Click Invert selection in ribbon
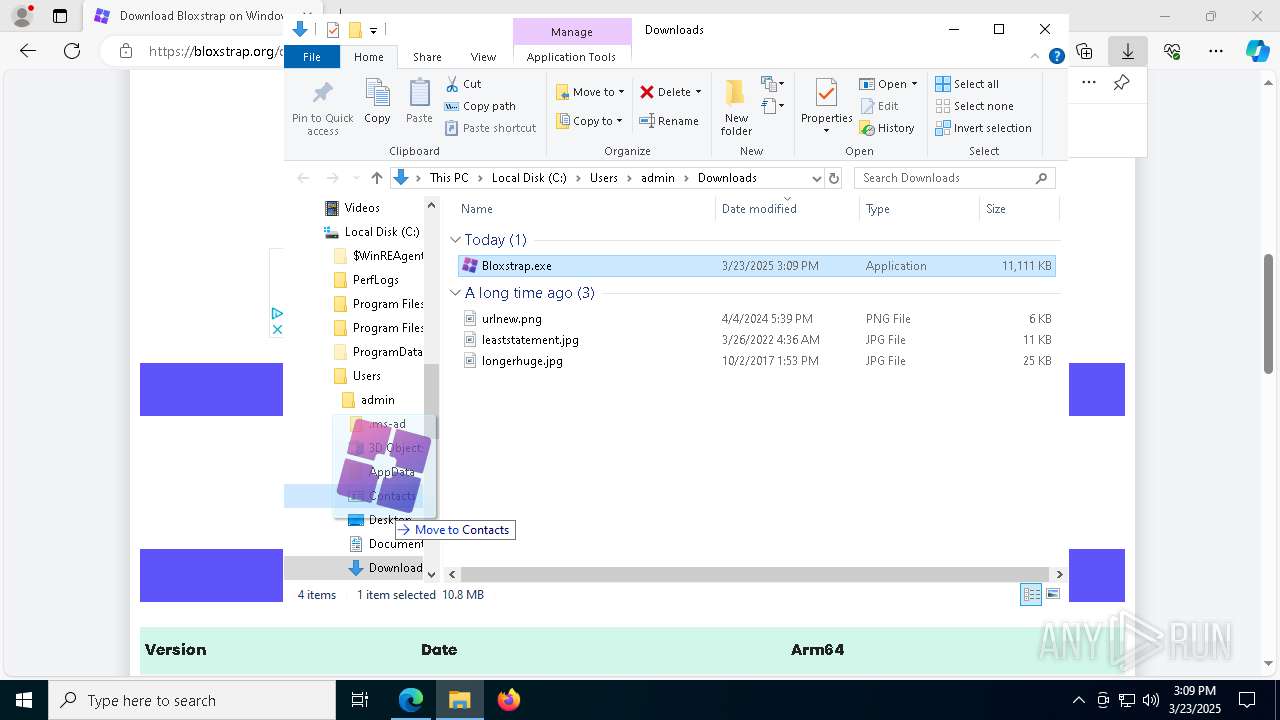Image resolution: width=1280 pixels, height=720 pixels. (x=984, y=128)
